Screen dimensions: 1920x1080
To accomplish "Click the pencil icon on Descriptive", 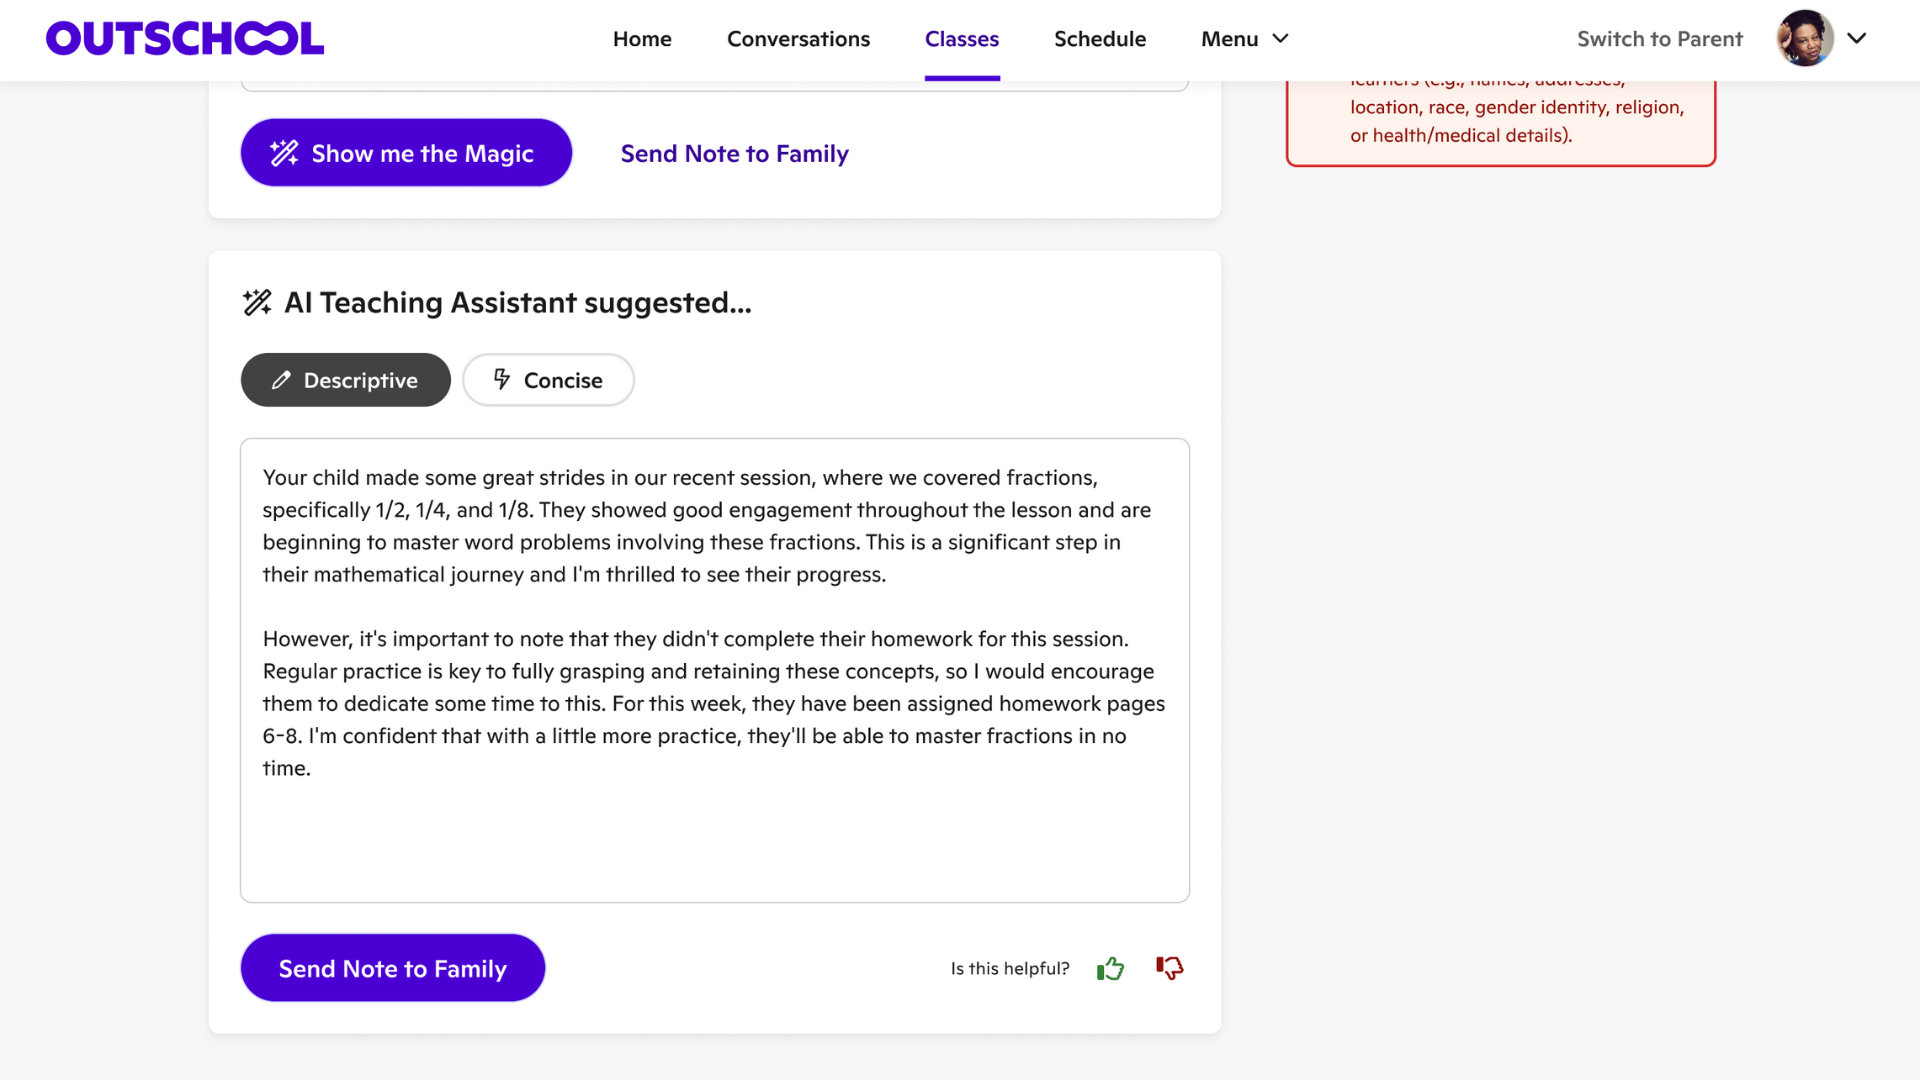I will [281, 380].
